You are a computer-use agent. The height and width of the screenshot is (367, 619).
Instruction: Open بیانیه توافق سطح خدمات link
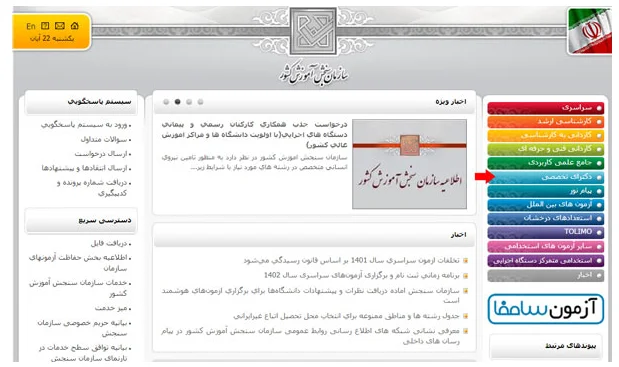(83, 353)
